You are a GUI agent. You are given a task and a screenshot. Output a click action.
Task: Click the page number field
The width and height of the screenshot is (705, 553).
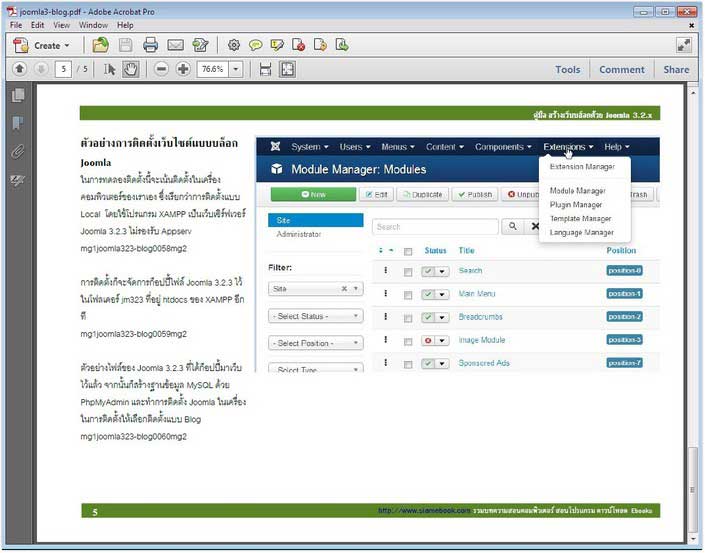click(63, 69)
